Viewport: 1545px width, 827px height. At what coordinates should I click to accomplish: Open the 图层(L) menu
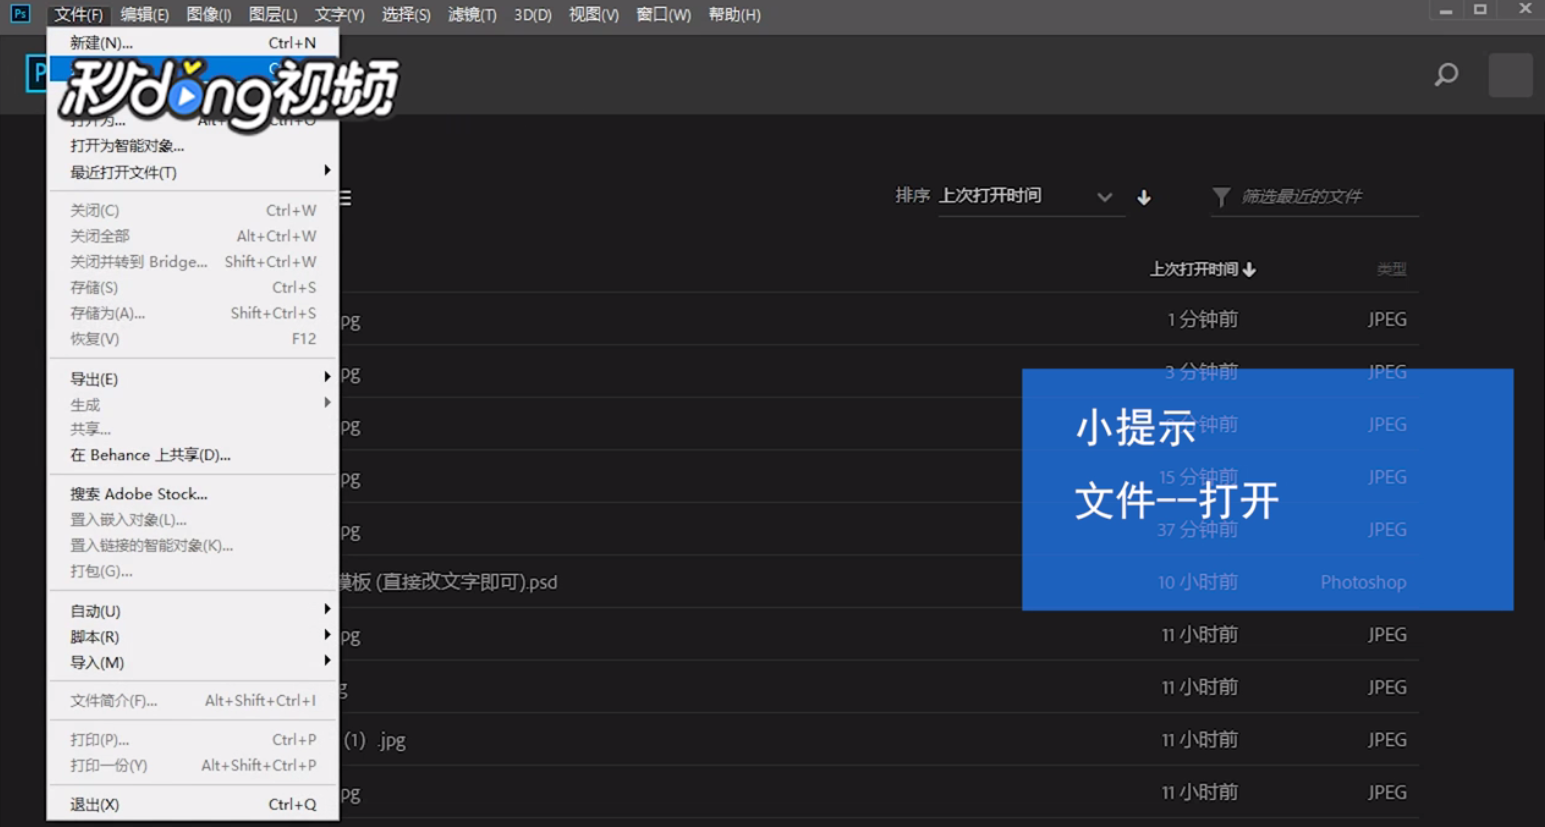tap(272, 14)
